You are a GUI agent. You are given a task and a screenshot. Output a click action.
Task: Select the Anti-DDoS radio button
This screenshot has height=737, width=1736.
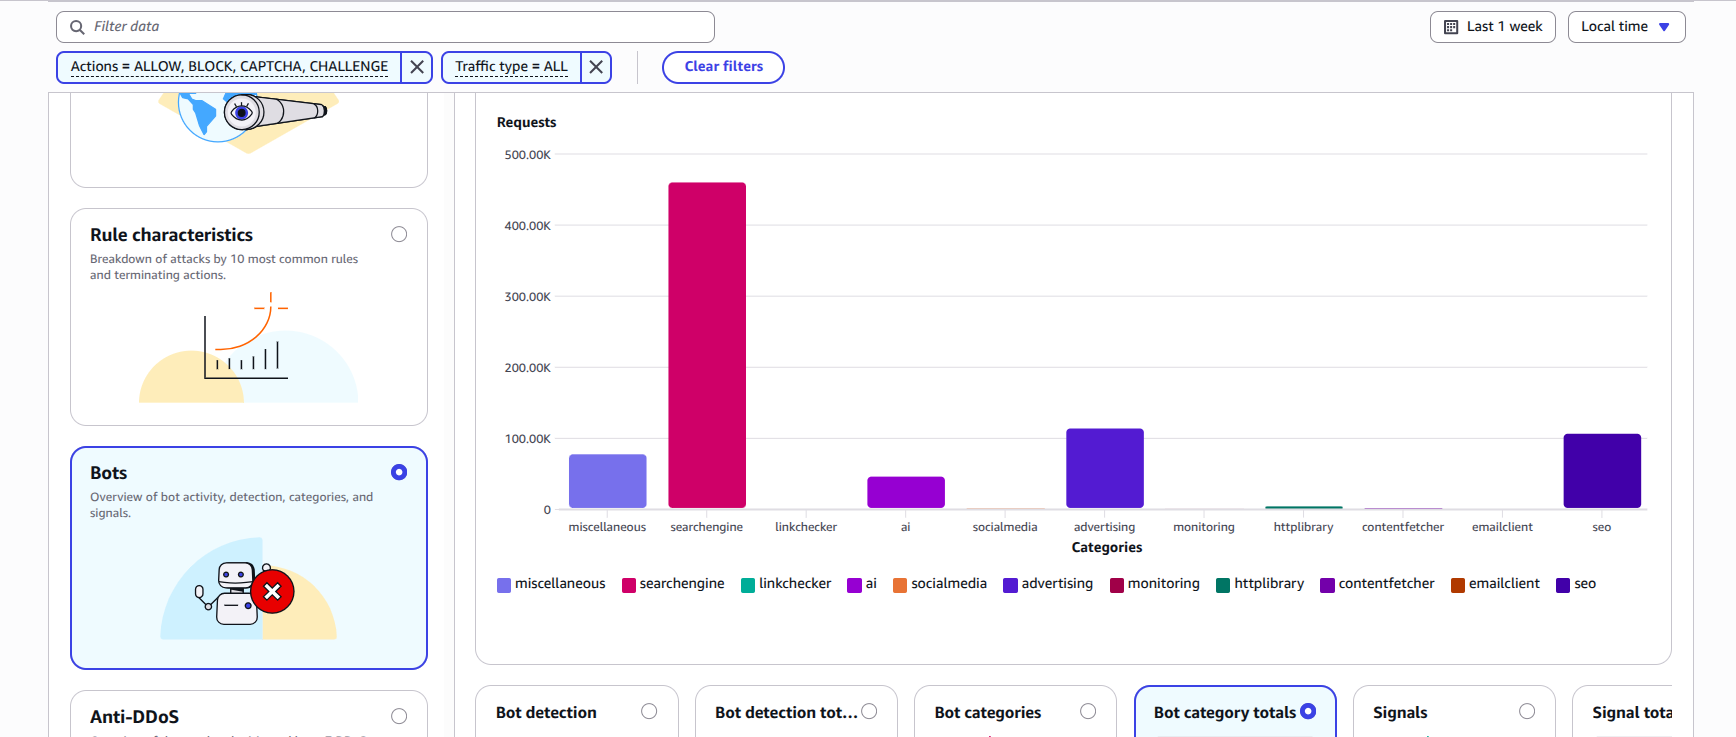pyautogui.click(x=399, y=716)
